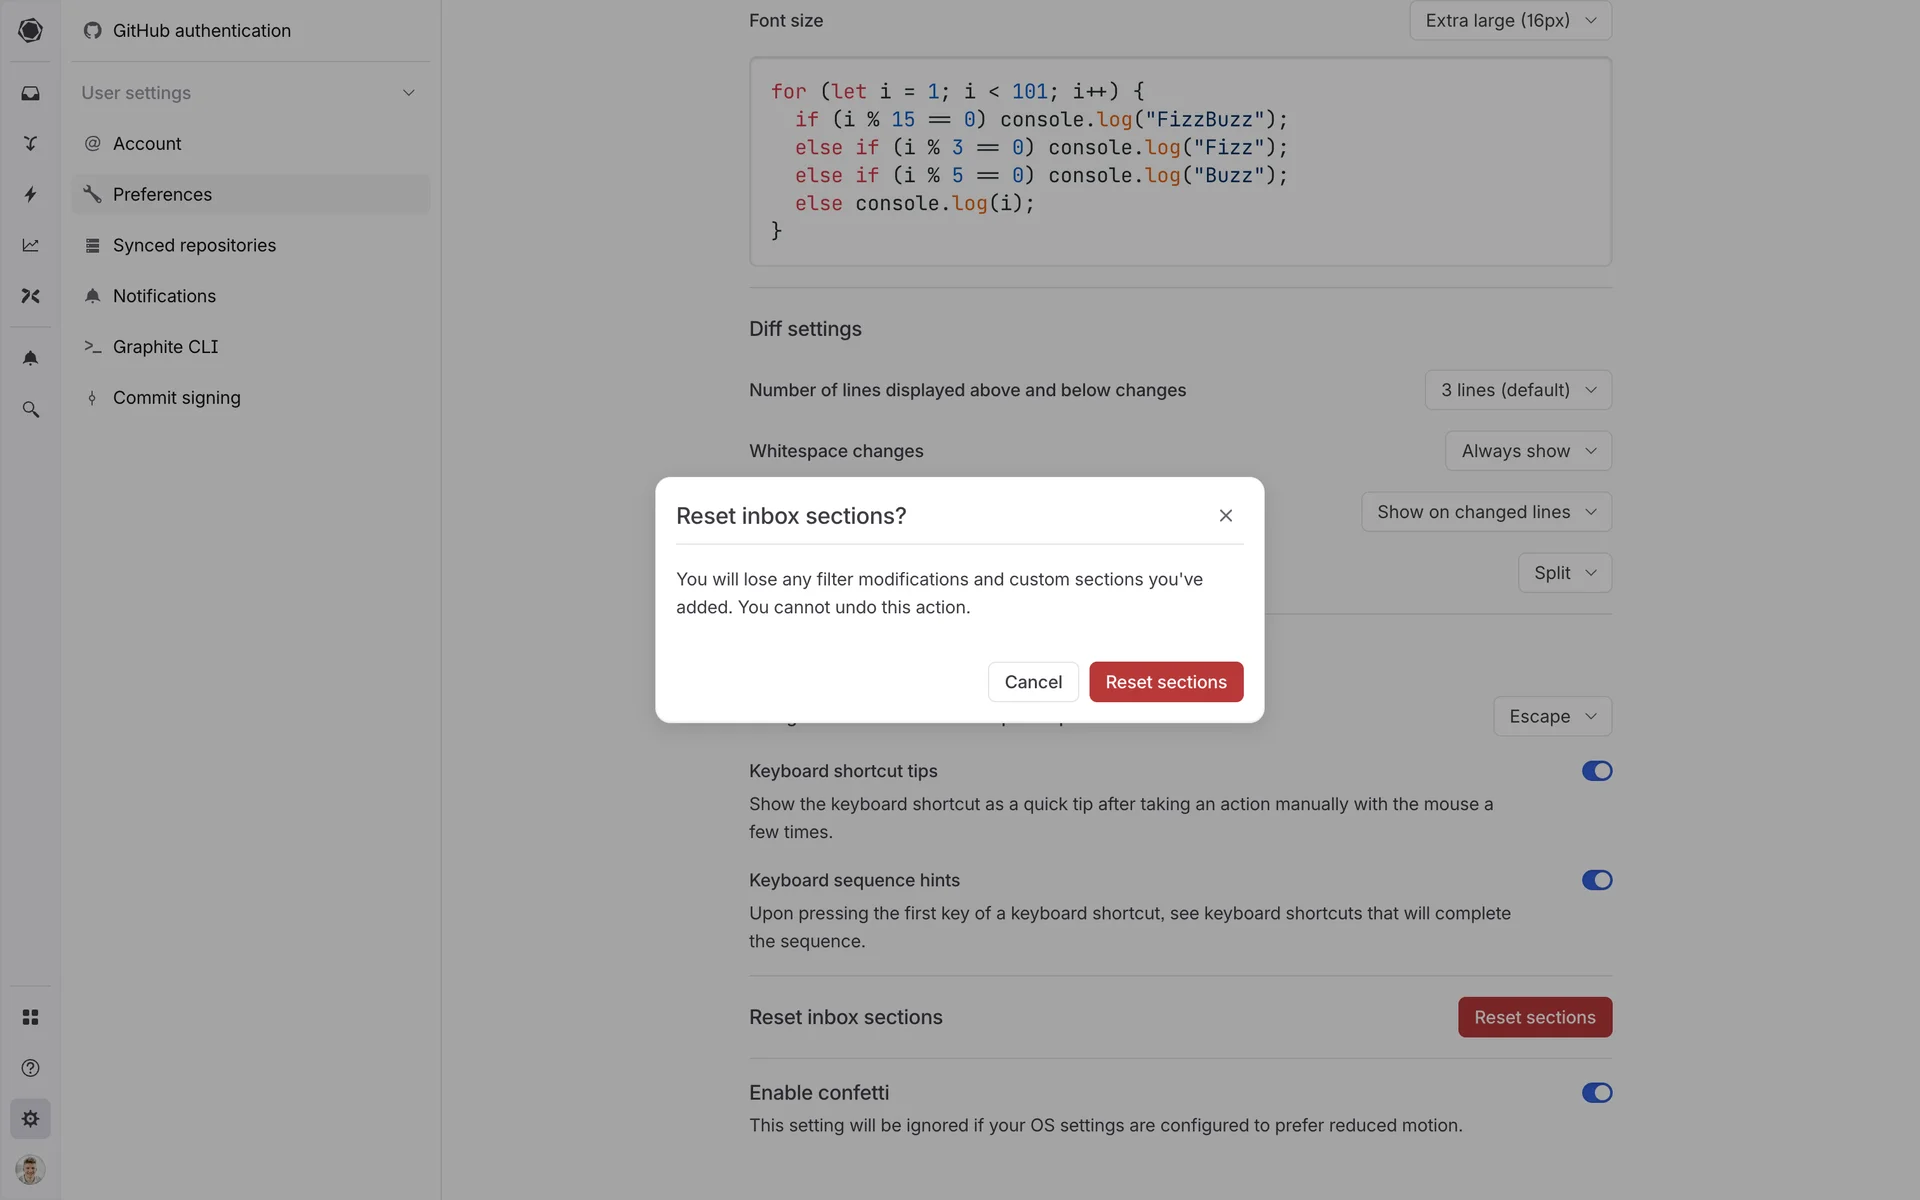Open the Whitespace changes Always show dropdown
1920x1200 pixels.
[1527, 451]
